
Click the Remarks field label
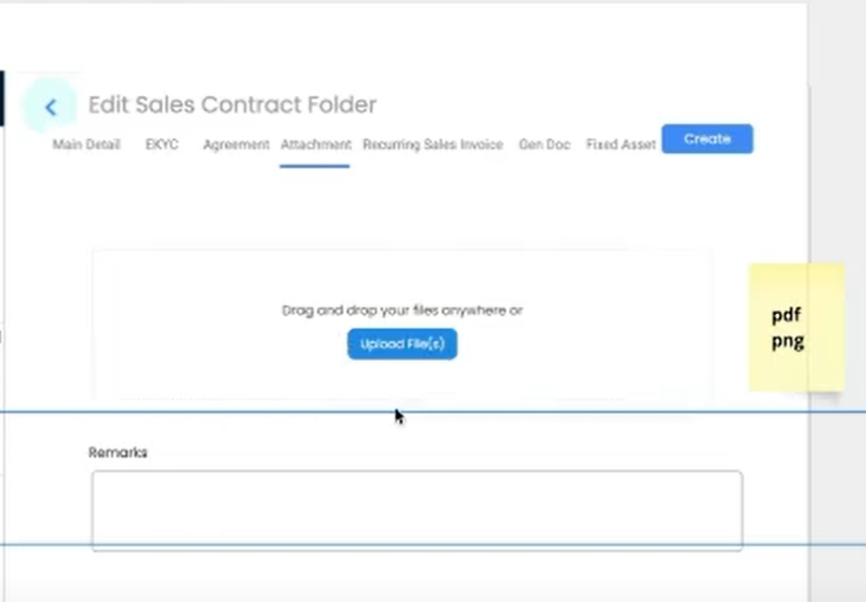pyautogui.click(x=118, y=453)
